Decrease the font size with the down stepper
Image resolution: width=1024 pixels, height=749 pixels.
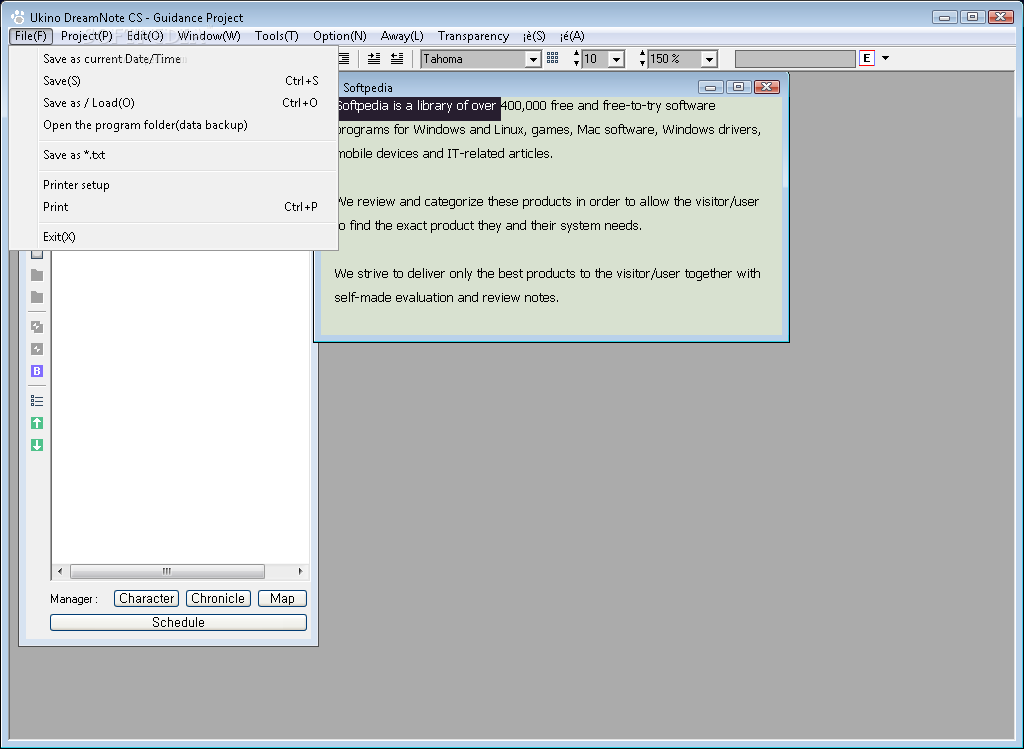click(x=576, y=63)
